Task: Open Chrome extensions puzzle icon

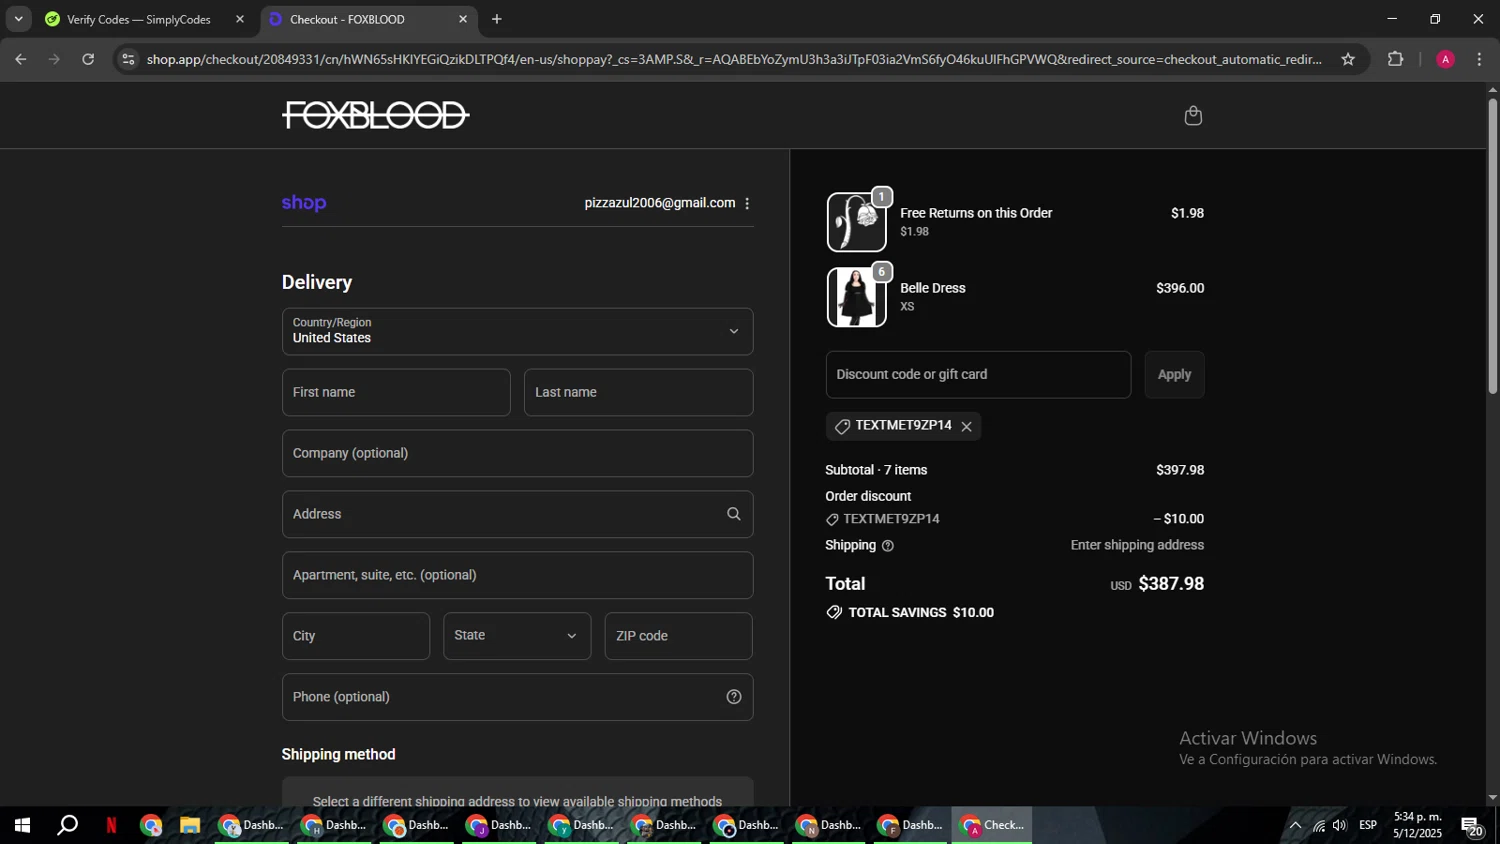Action: [1396, 59]
